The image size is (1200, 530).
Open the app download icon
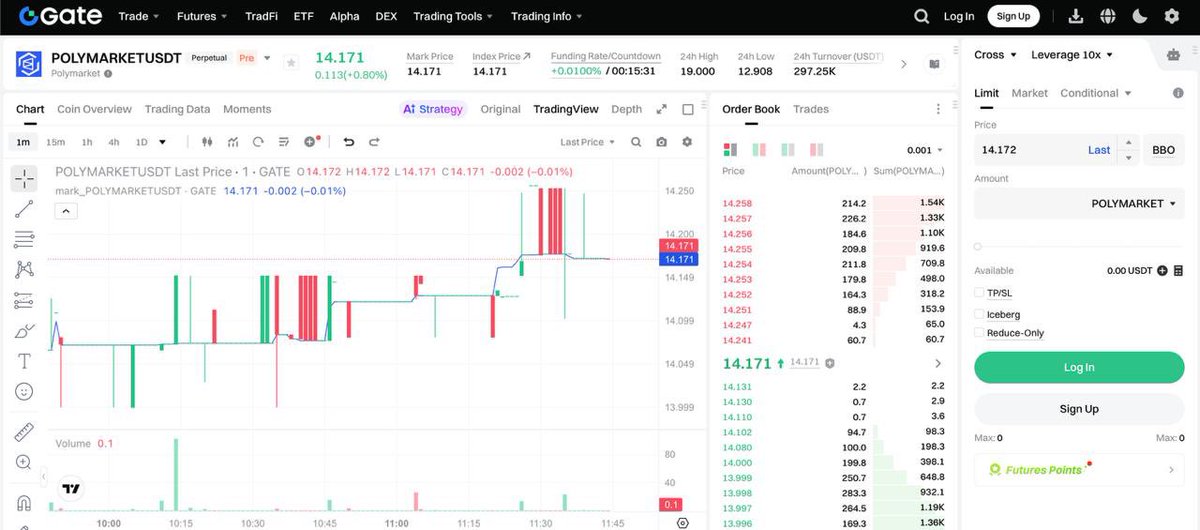1076,16
